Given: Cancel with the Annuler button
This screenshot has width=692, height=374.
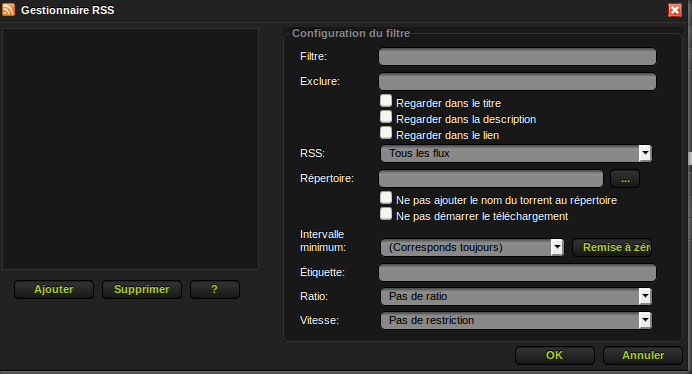Looking at the screenshot, I should click(643, 355).
